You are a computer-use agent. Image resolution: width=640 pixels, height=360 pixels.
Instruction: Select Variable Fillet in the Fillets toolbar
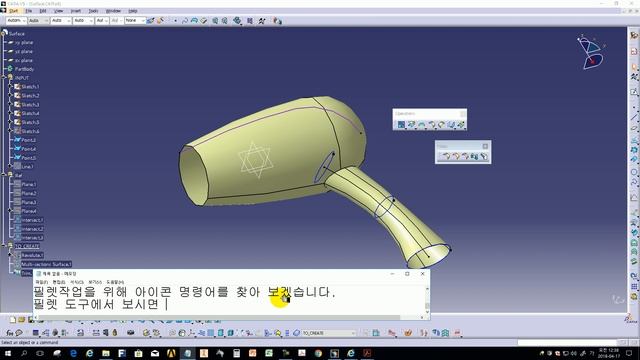click(464, 156)
